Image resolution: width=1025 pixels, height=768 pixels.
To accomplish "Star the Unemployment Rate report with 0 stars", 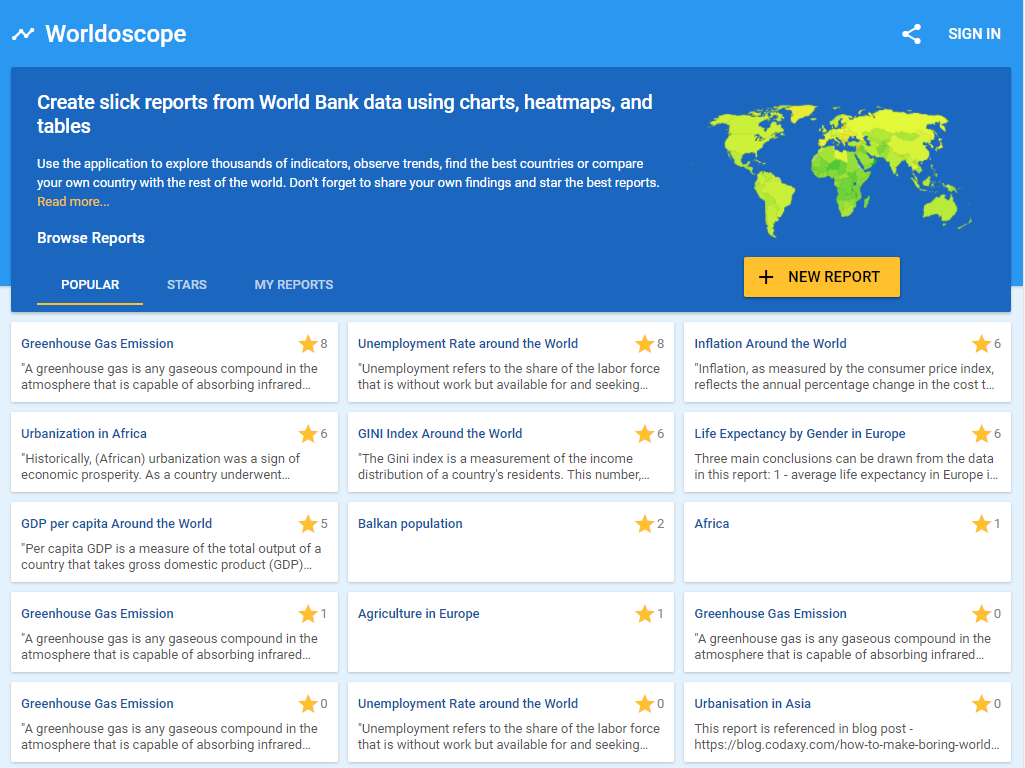I will [645, 704].
